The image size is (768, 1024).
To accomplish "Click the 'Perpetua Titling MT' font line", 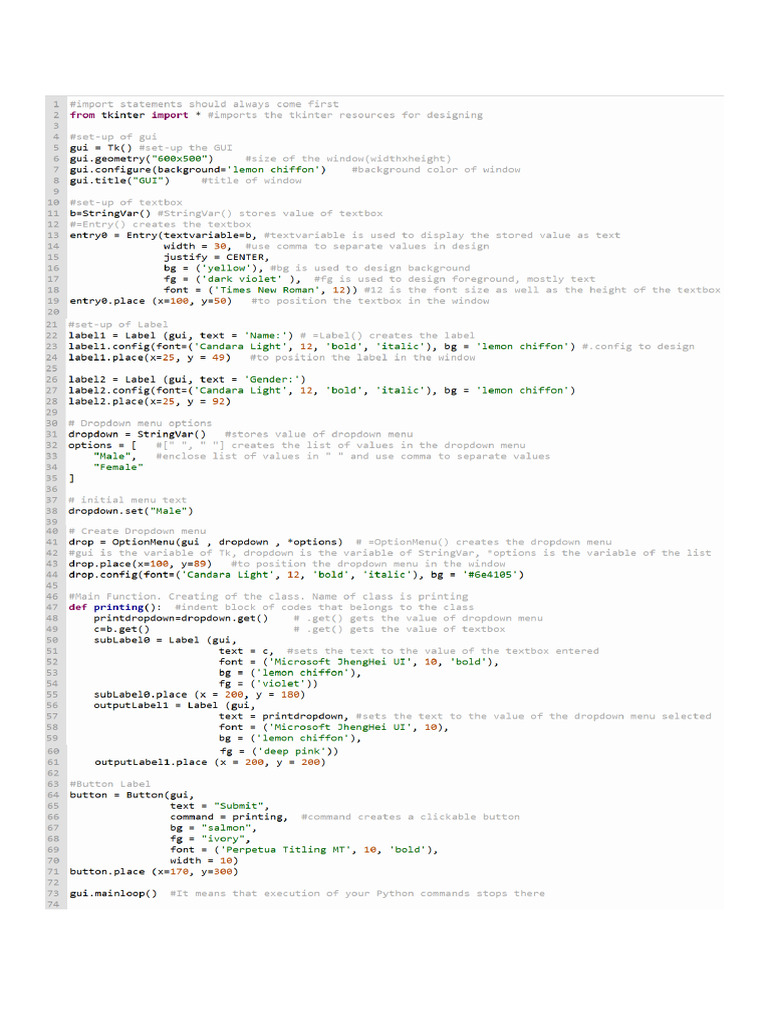I will tap(304, 850).
